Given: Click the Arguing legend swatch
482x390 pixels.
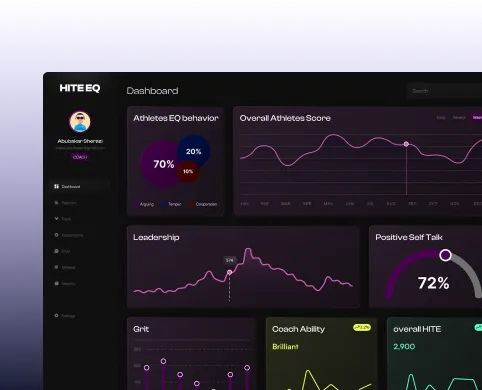Looking at the screenshot, I should (136, 204).
